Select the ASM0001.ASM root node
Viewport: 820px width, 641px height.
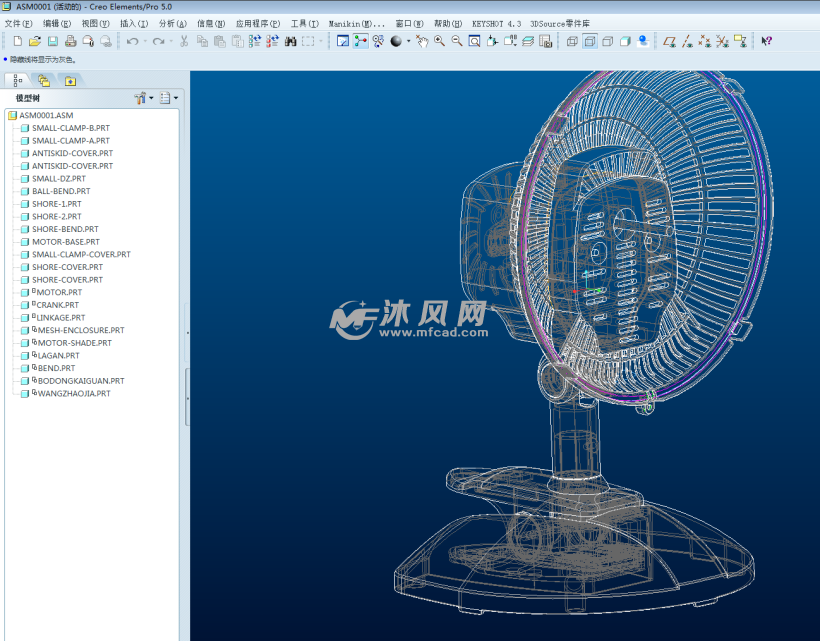tap(45, 115)
